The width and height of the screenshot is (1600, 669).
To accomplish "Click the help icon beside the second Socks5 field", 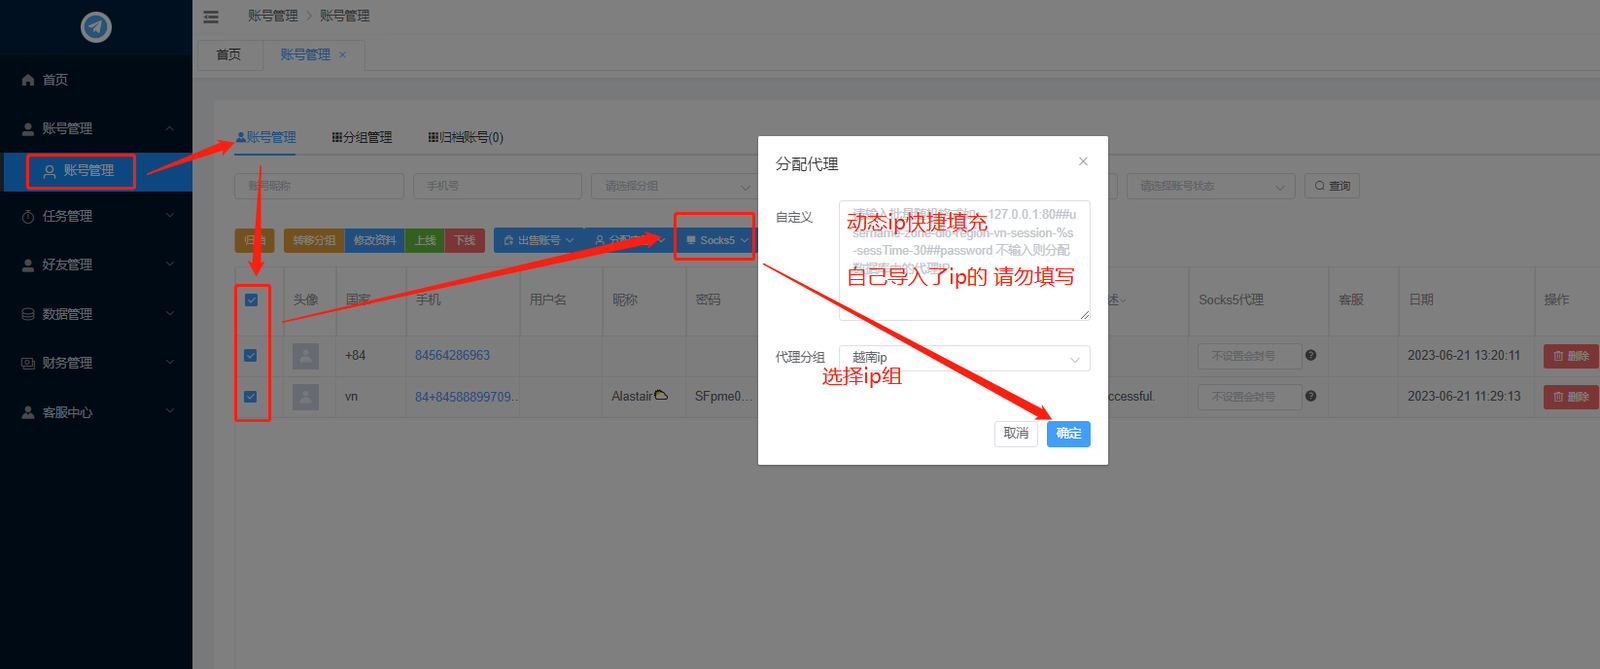I will pyautogui.click(x=1311, y=396).
